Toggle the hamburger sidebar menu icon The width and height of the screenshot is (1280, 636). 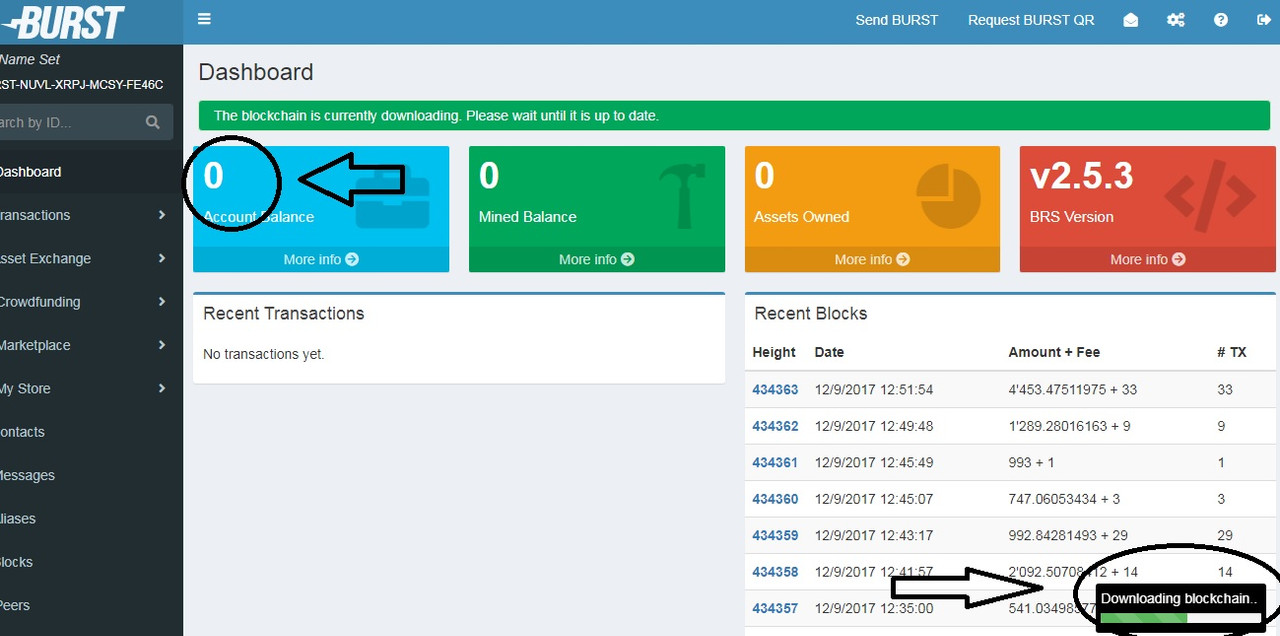click(x=205, y=19)
